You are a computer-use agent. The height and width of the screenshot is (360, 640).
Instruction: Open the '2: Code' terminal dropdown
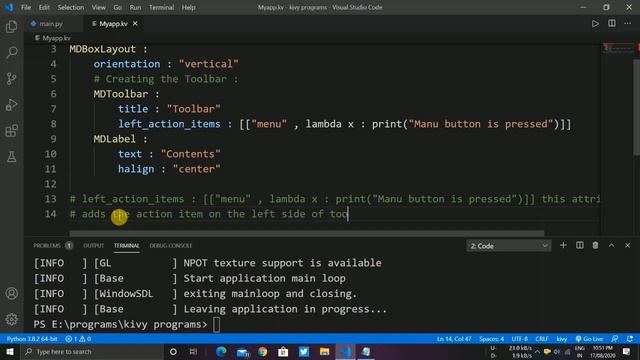(x=509, y=246)
